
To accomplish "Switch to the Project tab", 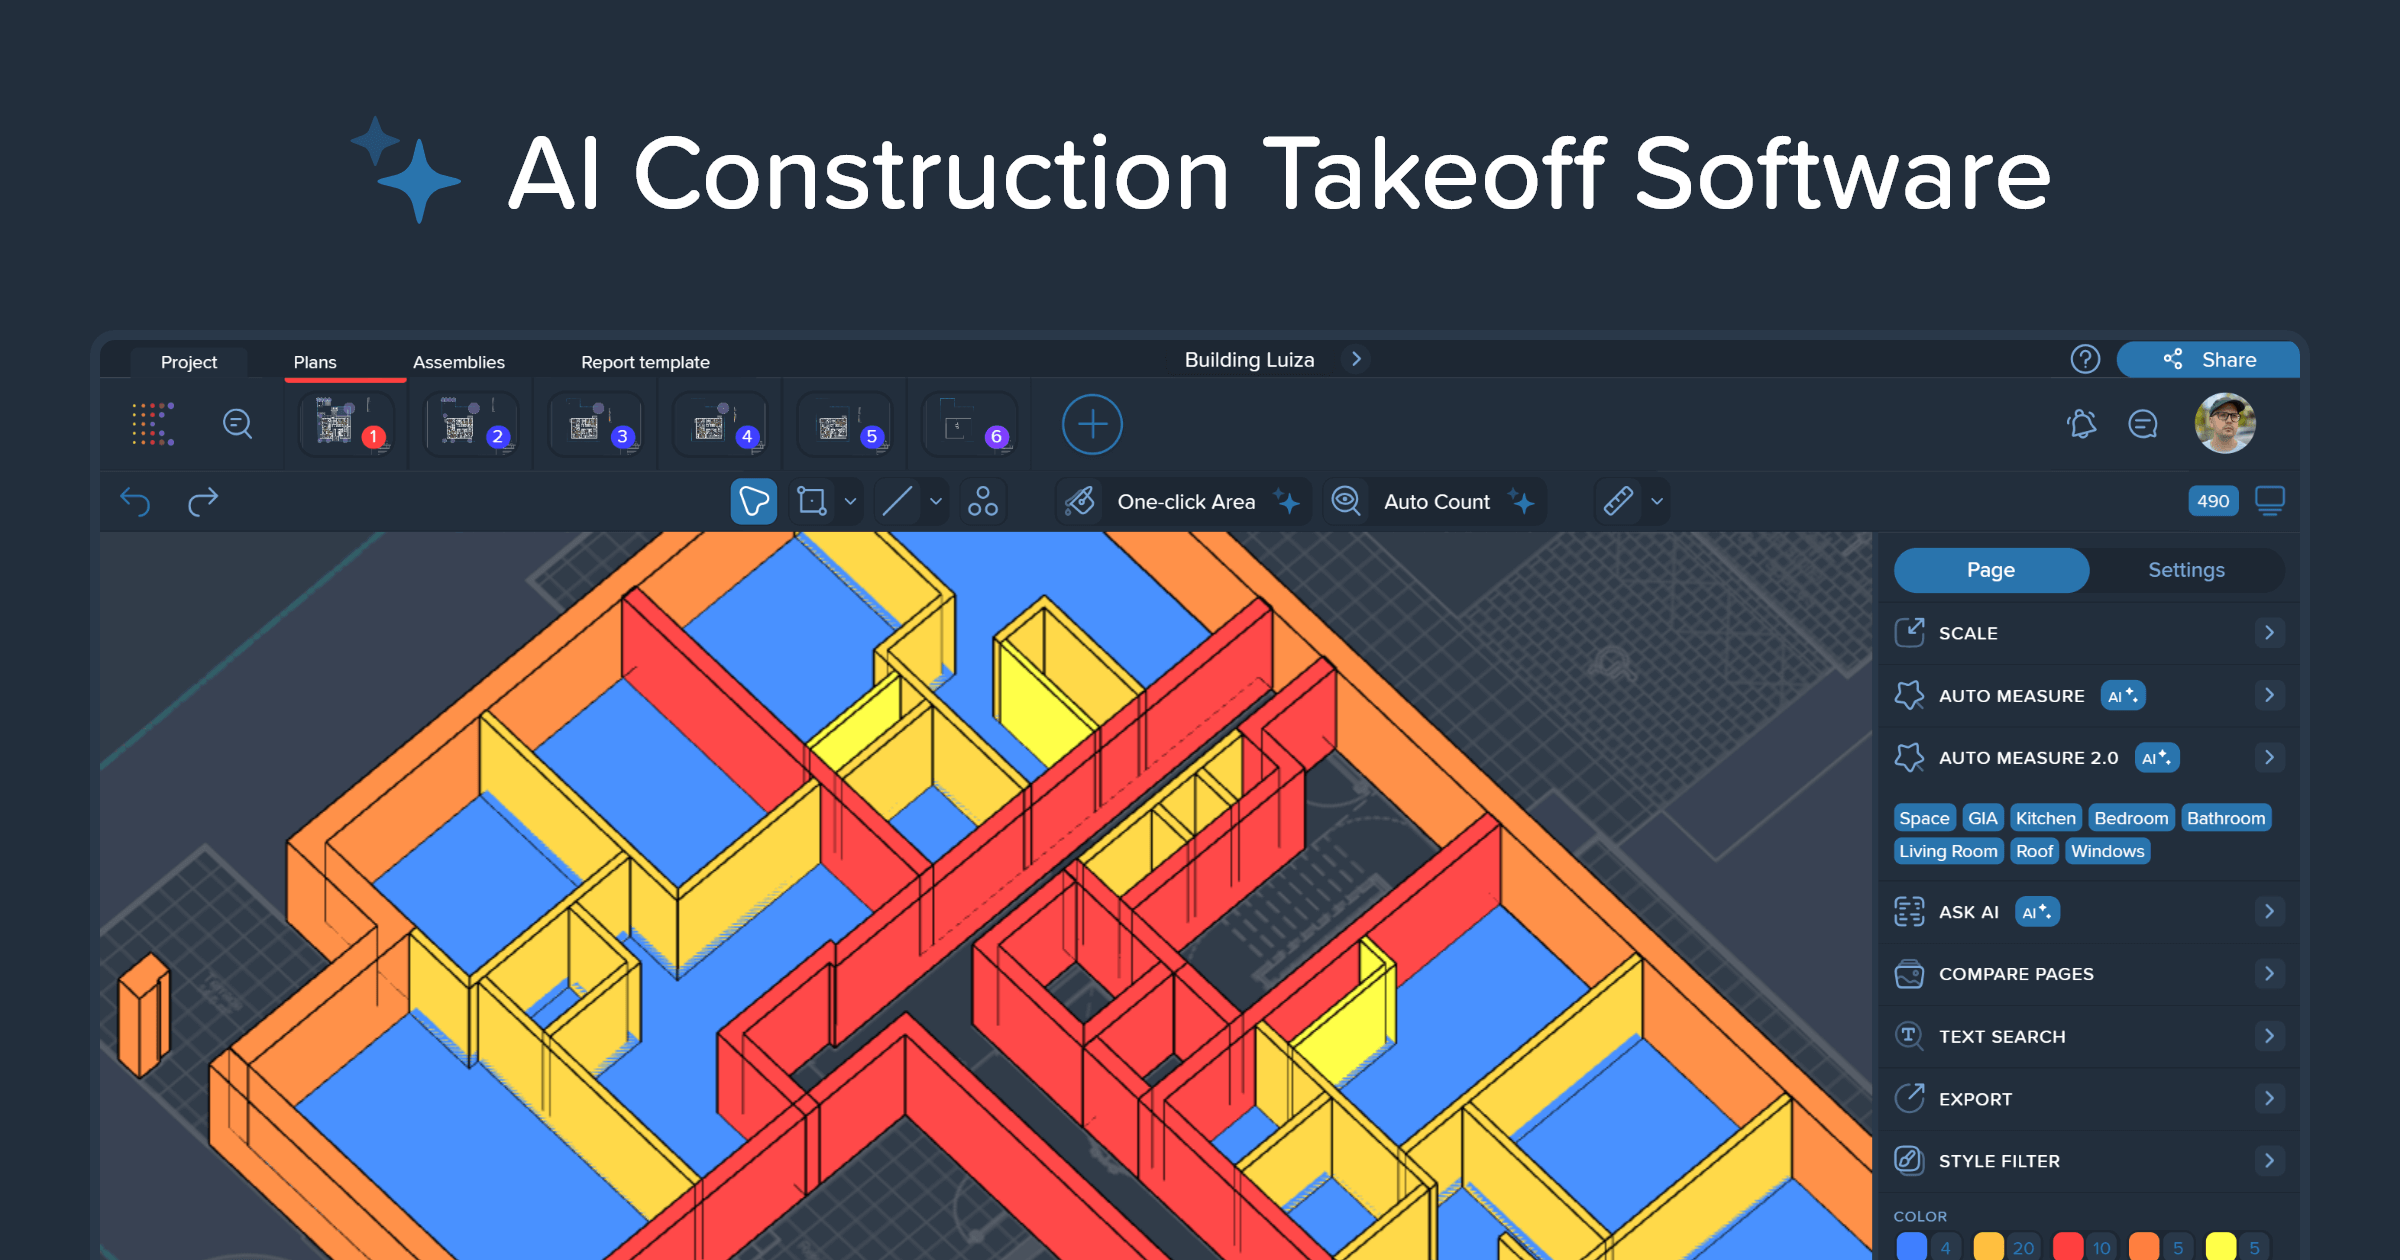I will pyautogui.click(x=189, y=362).
